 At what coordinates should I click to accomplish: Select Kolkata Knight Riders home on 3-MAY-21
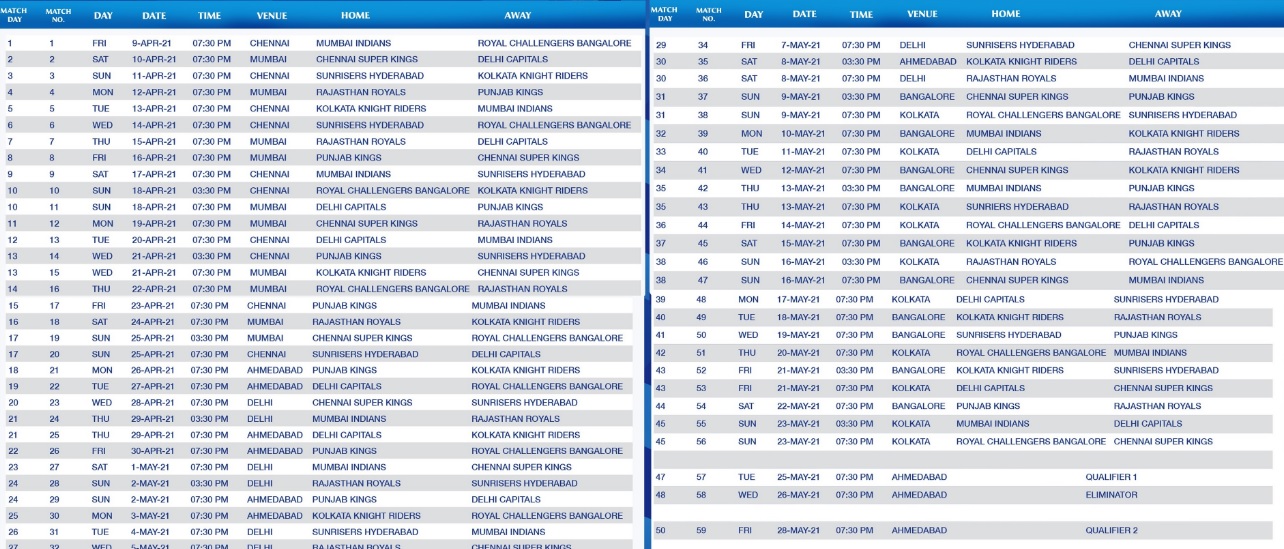coord(366,516)
